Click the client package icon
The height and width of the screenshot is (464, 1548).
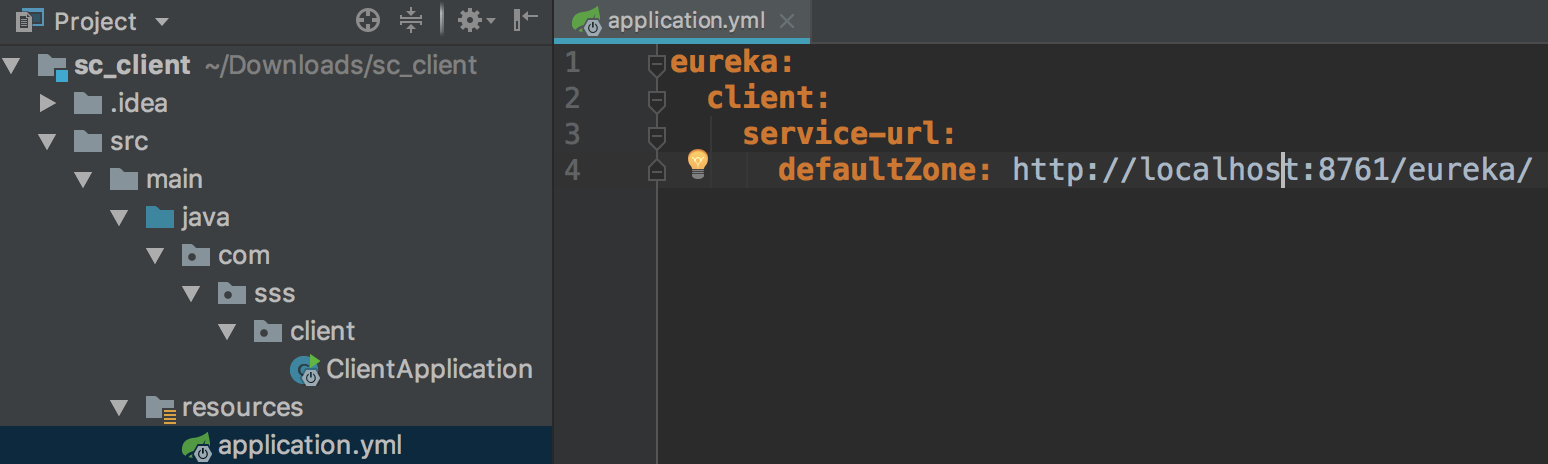click(x=268, y=331)
